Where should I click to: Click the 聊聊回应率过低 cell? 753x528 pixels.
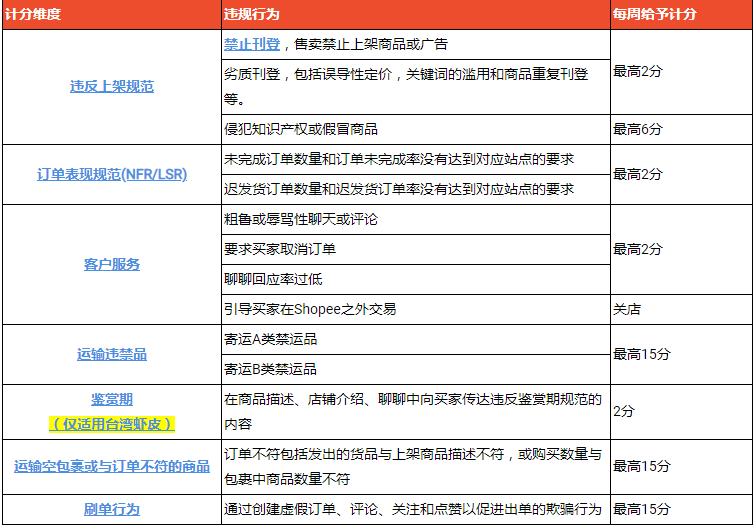click(x=273, y=279)
